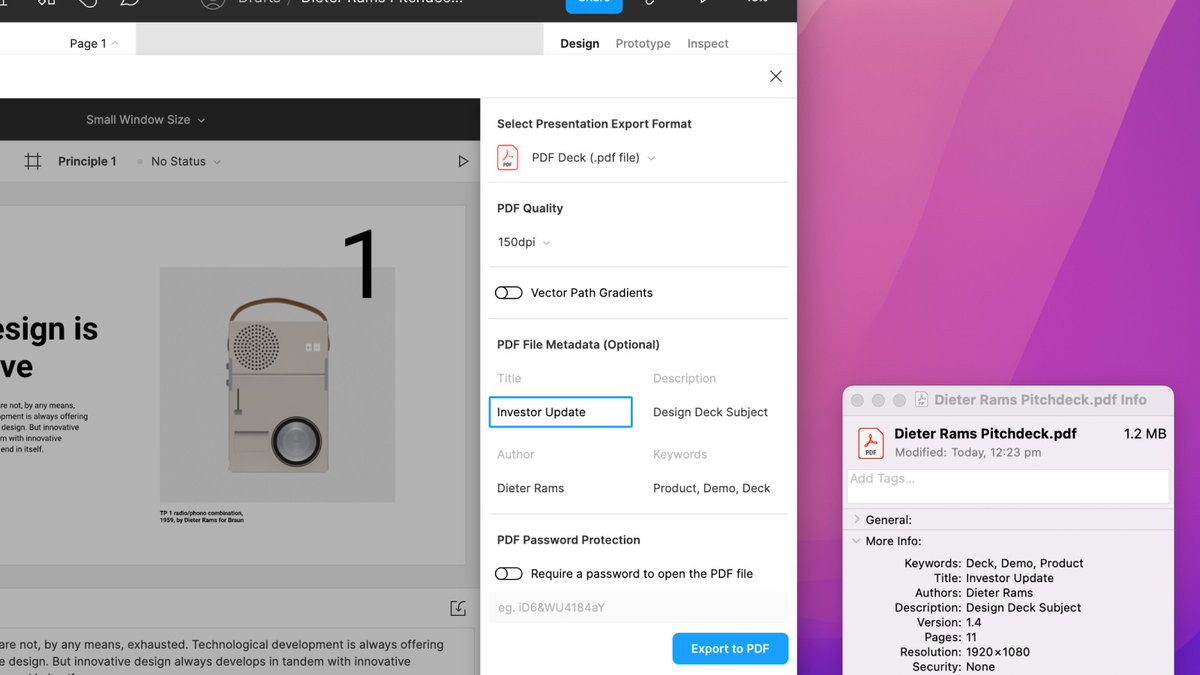Open the 150dpi PDF Quality dropdown
This screenshot has width=1200, height=675.
tap(524, 242)
